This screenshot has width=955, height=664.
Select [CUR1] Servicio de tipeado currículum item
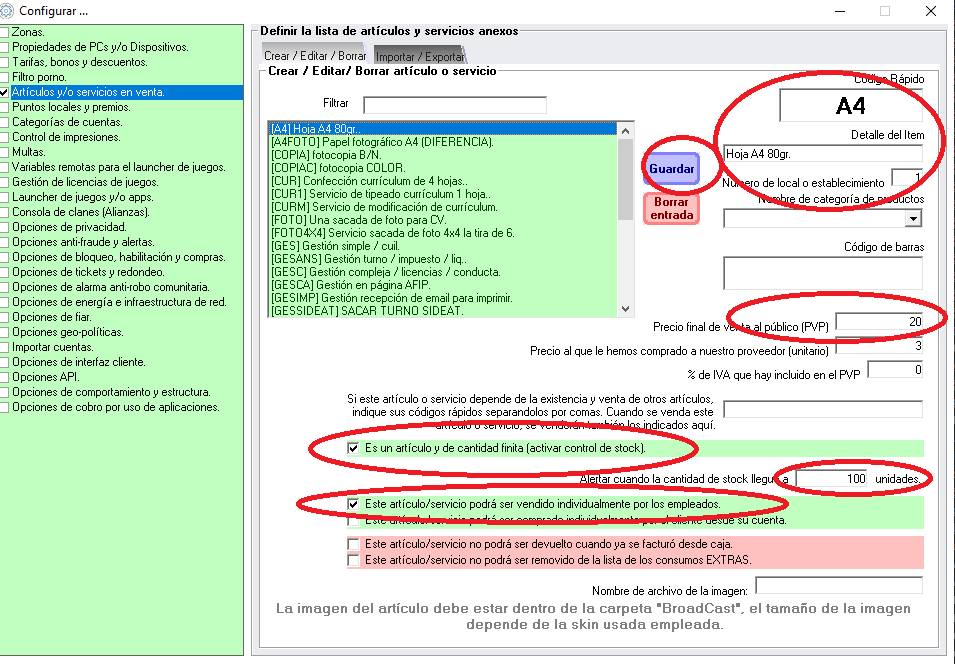point(443,194)
